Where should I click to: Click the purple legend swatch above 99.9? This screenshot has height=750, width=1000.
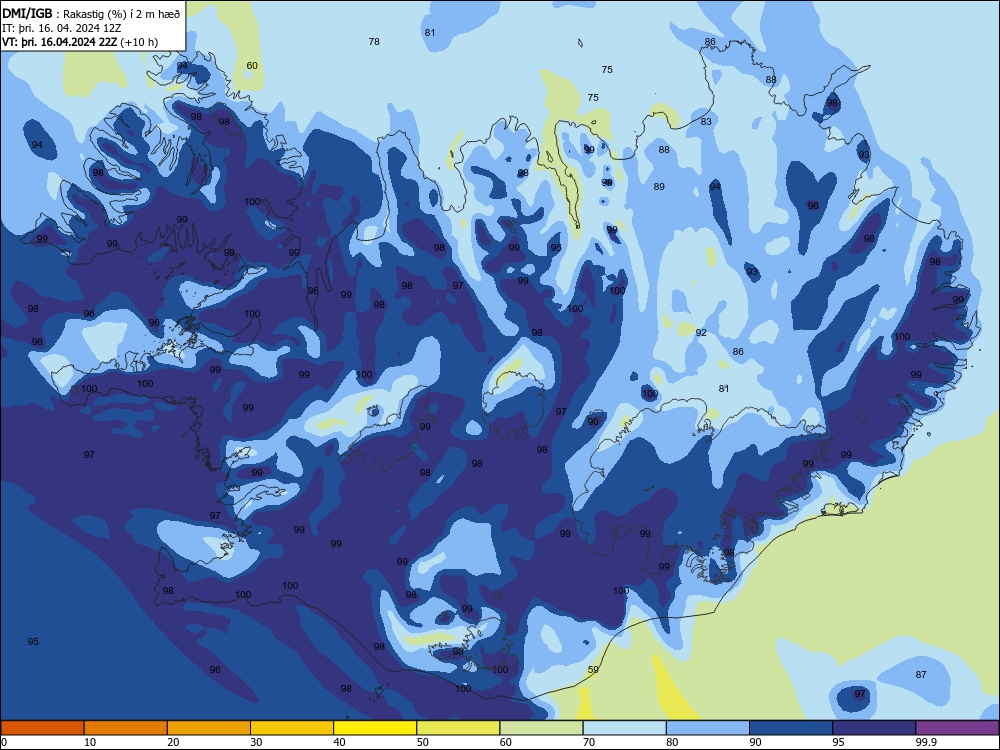(x=957, y=728)
